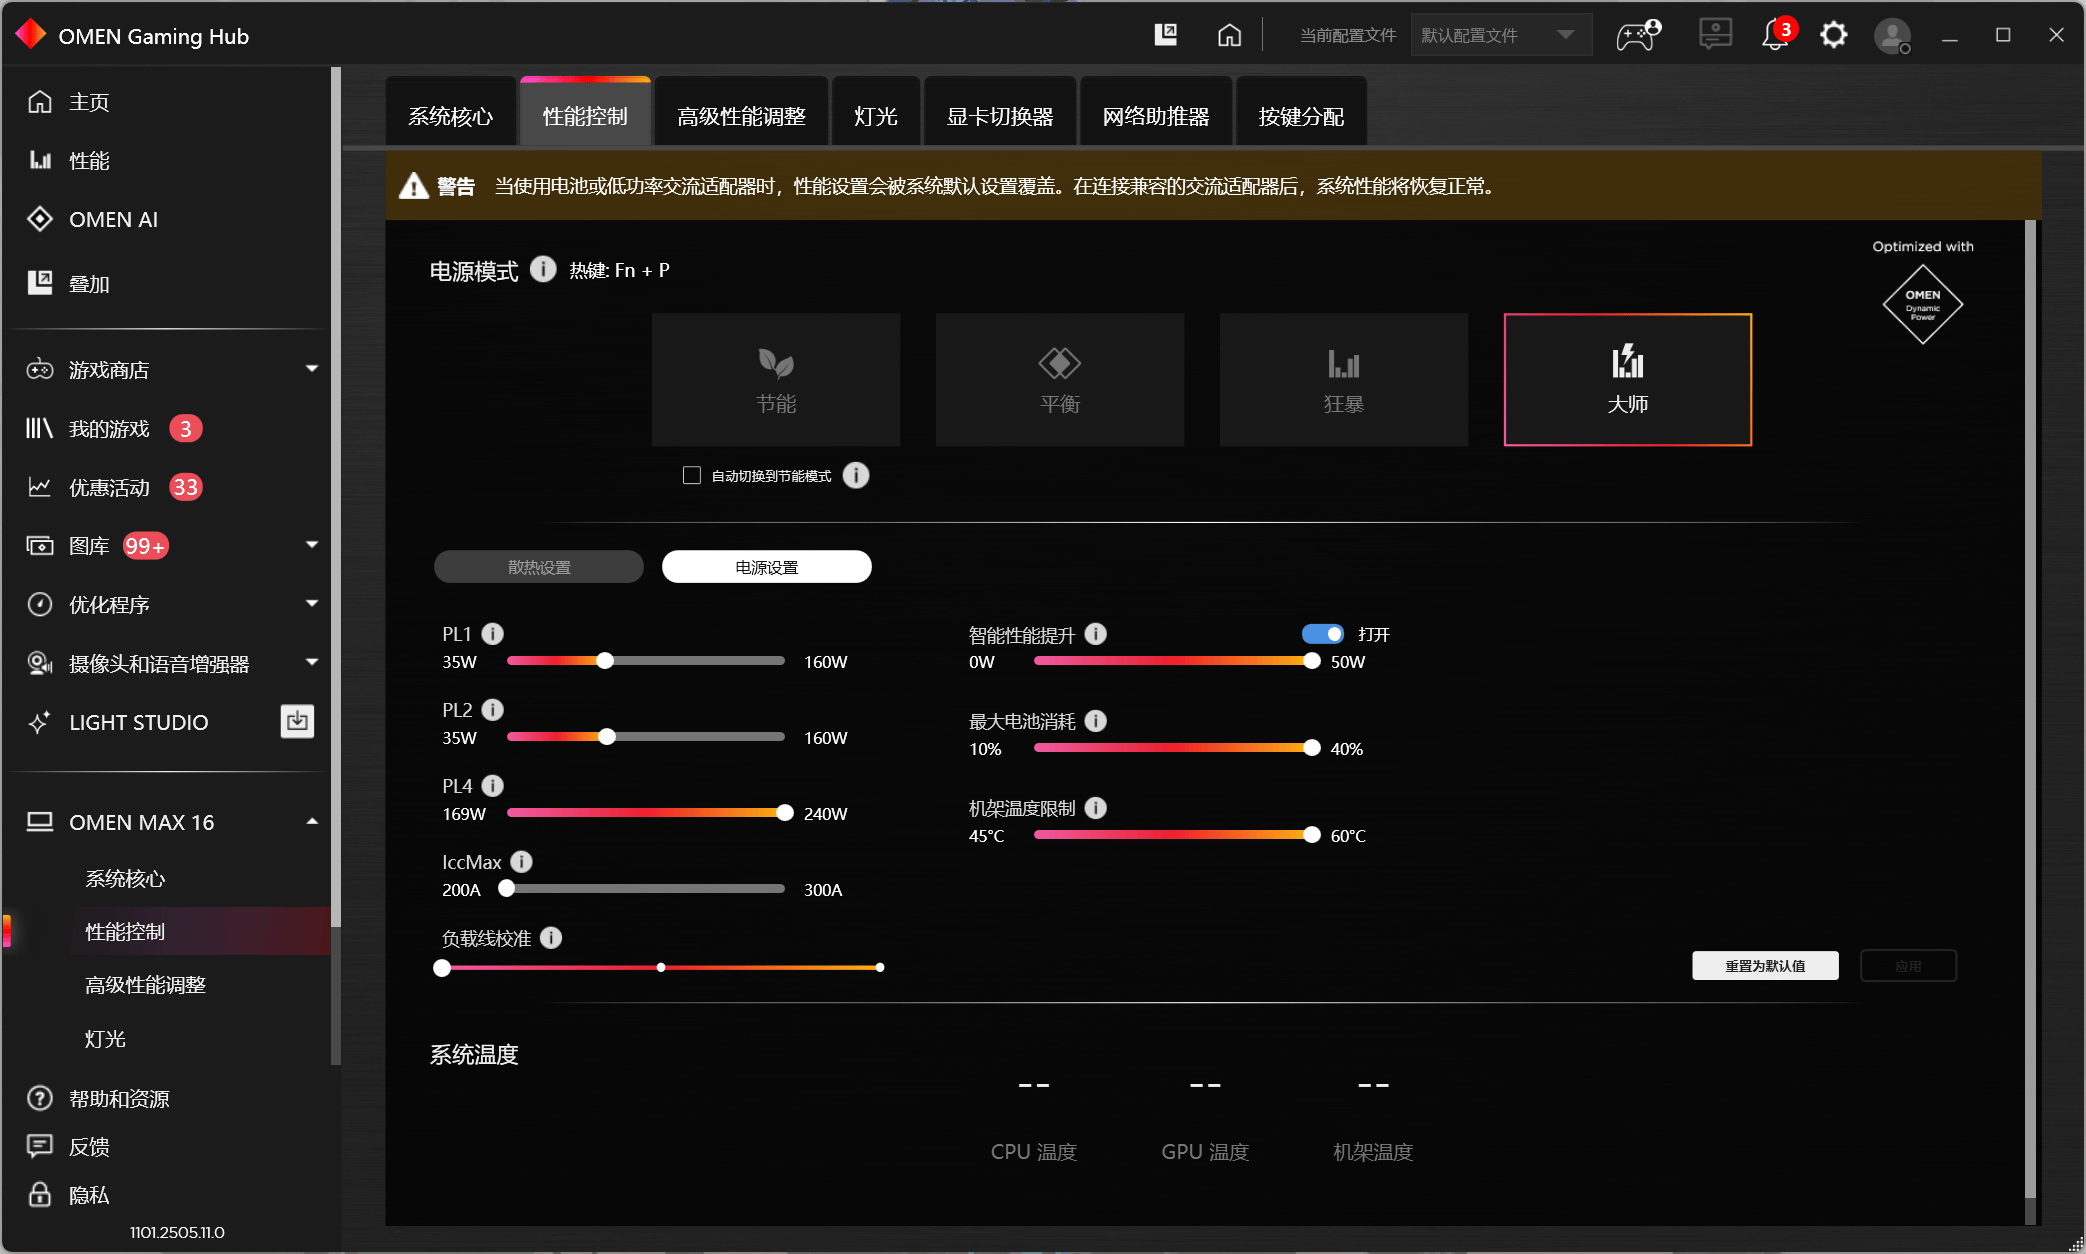Click the notification bell icon

[x=1774, y=36]
